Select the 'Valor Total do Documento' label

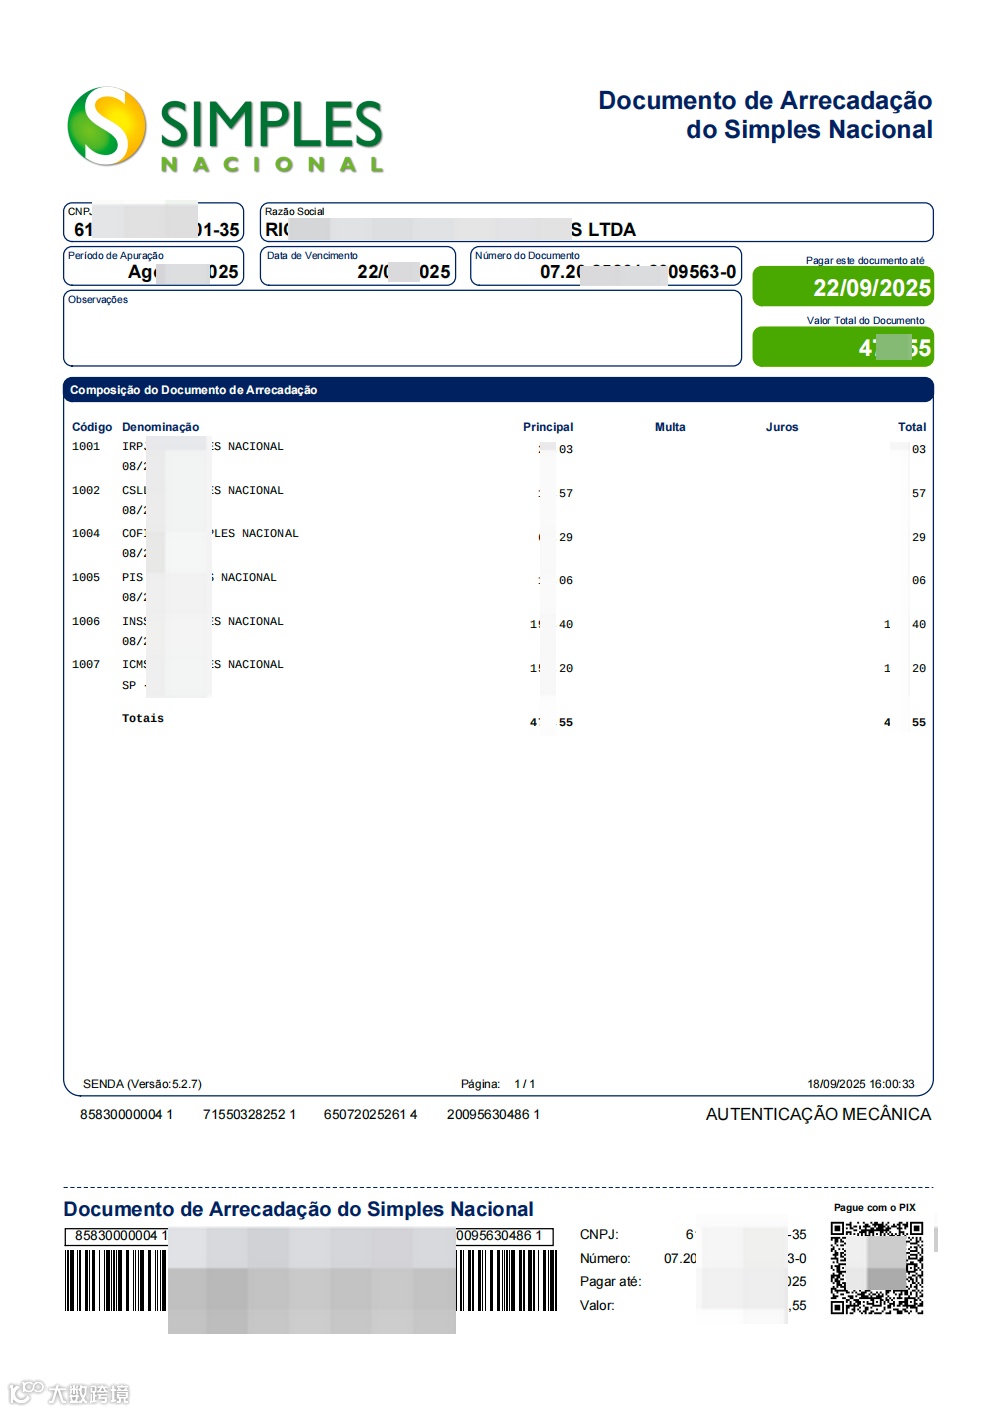[x=866, y=320]
